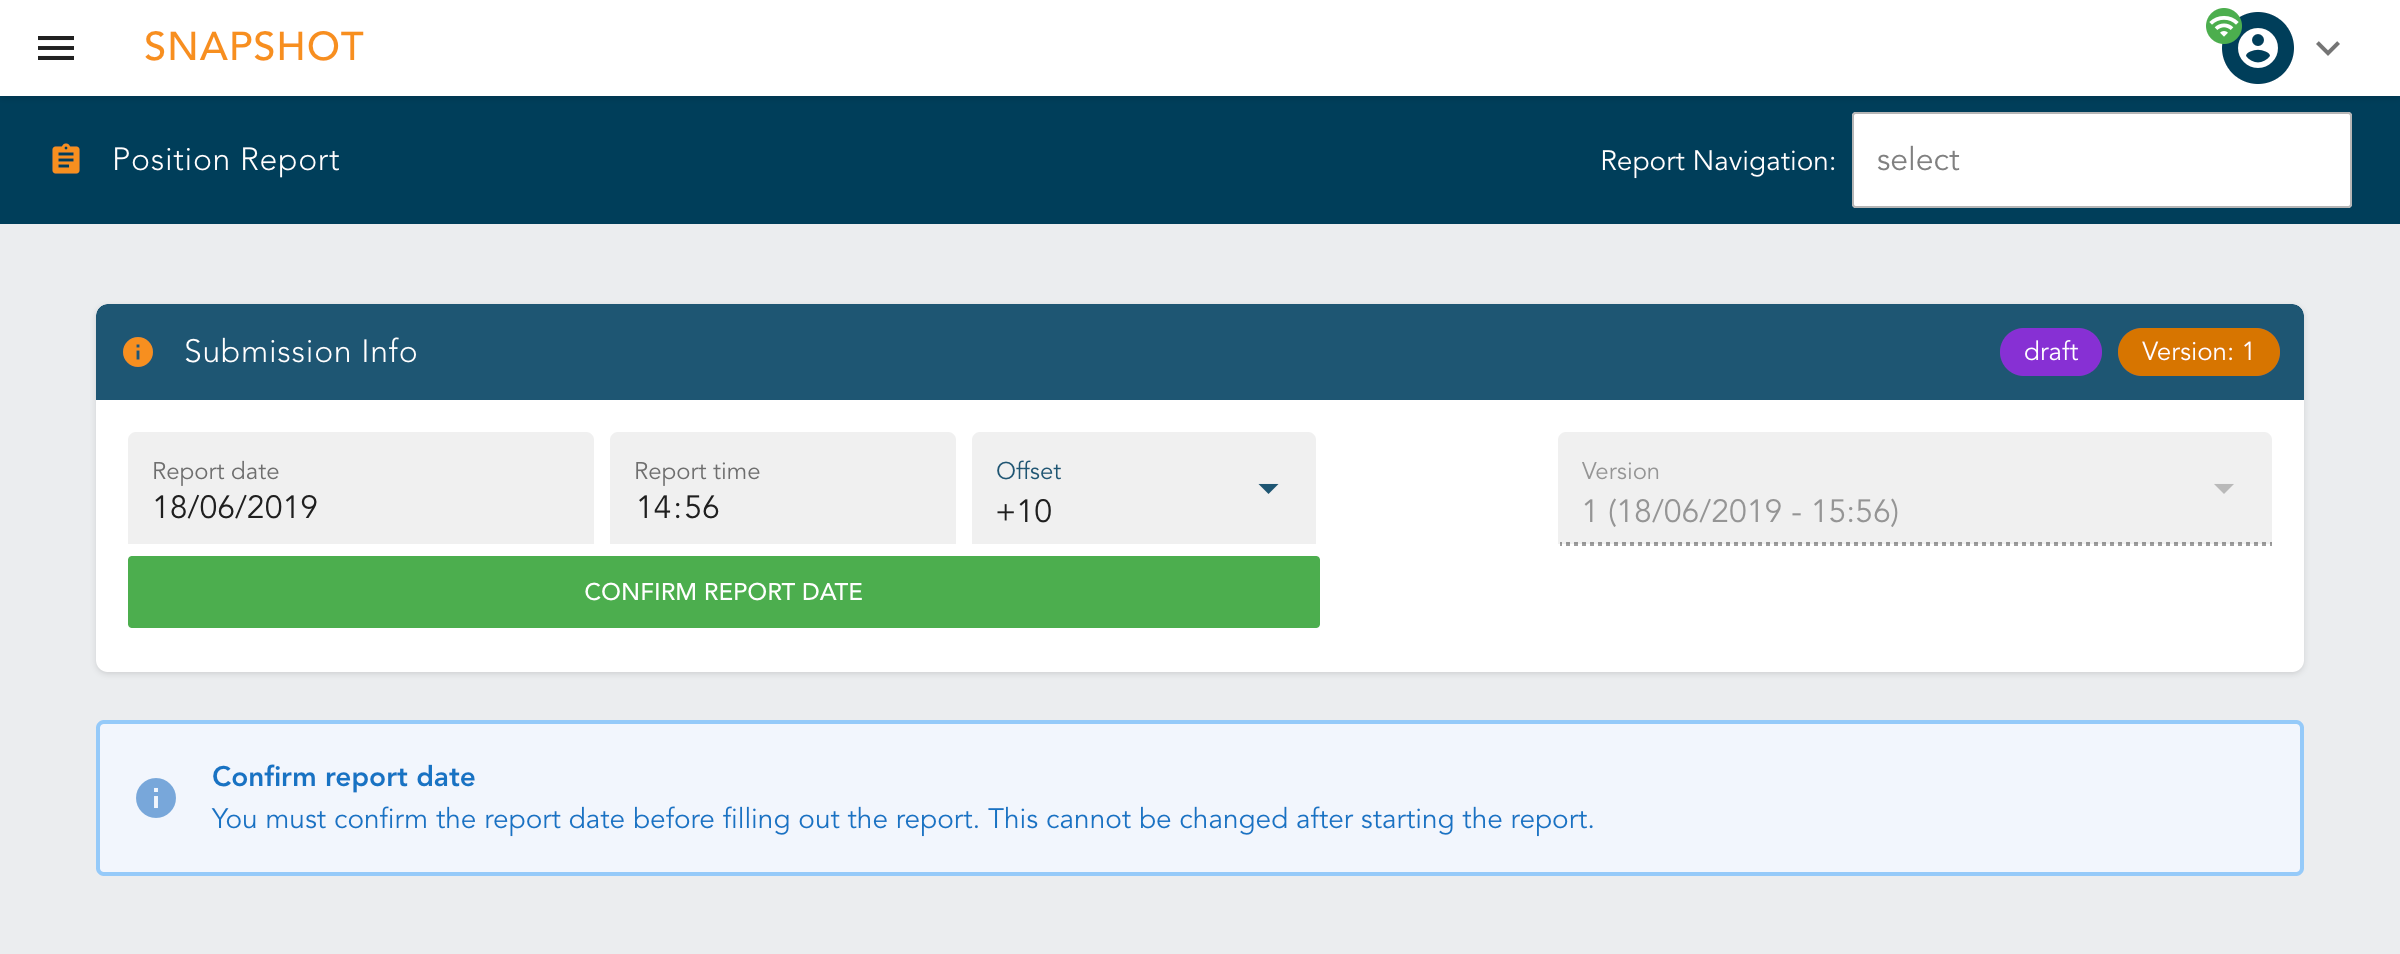2400x954 pixels.
Task: Click the 'You must confirm the report date' message
Action: [902, 819]
